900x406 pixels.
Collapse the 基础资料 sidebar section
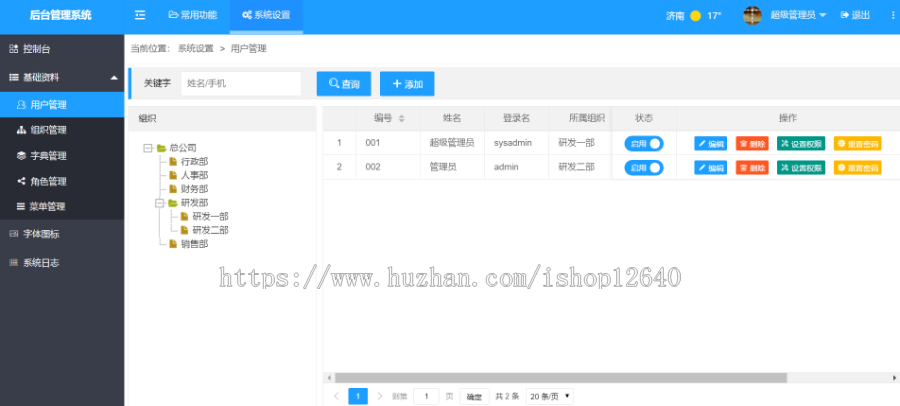(113, 77)
